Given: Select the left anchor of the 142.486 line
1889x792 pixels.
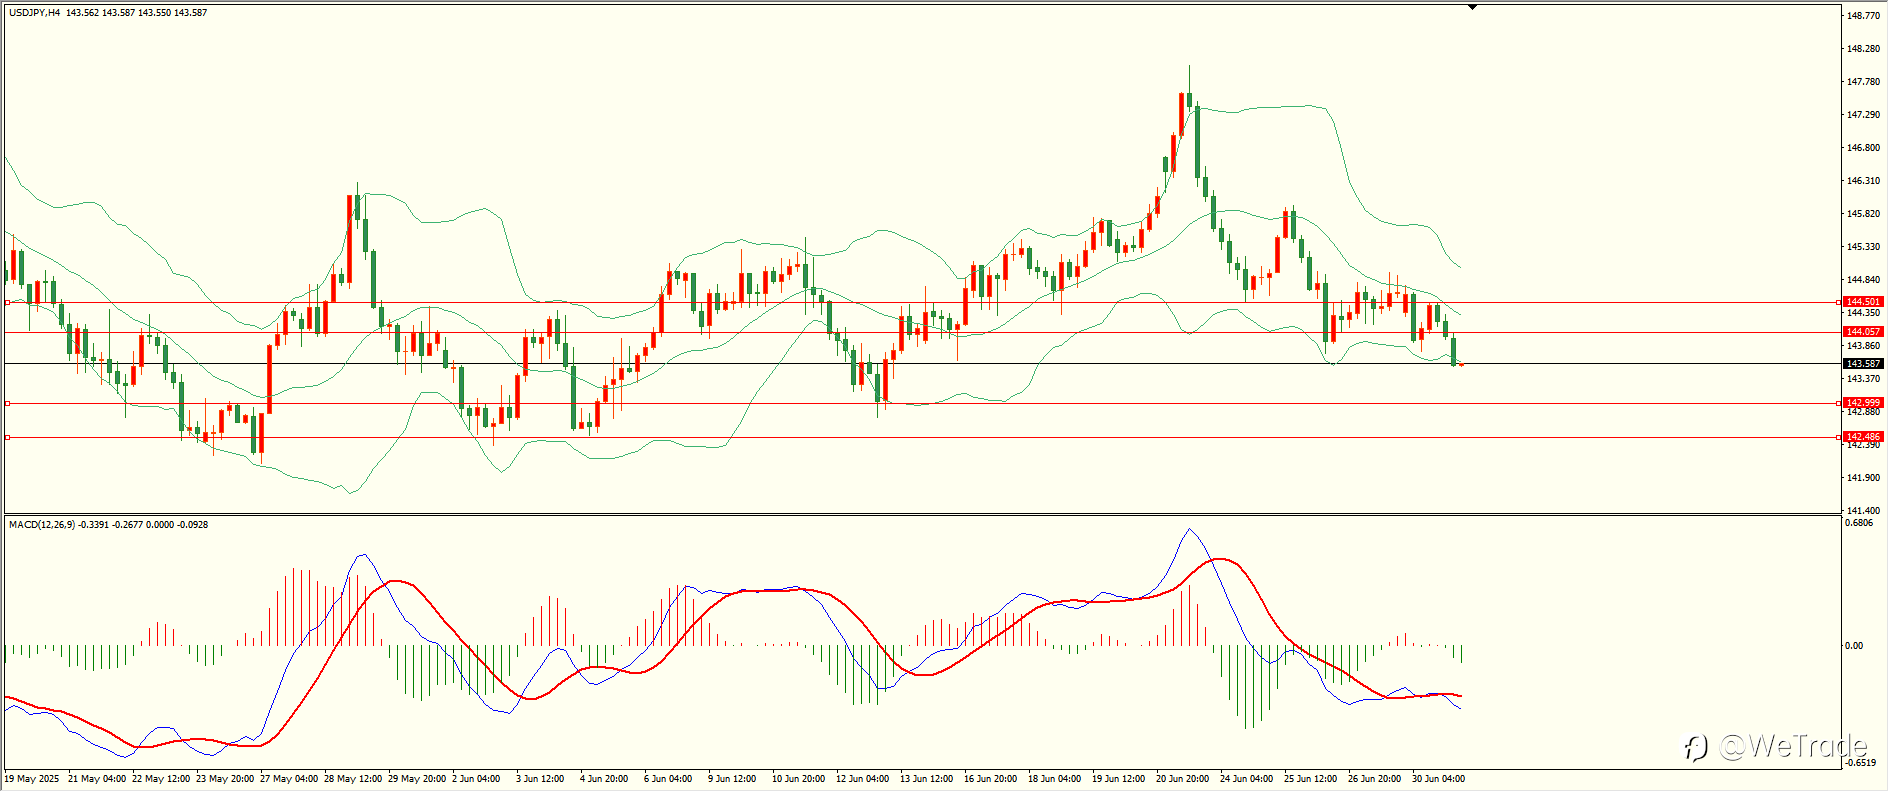Looking at the screenshot, I should (7, 437).
